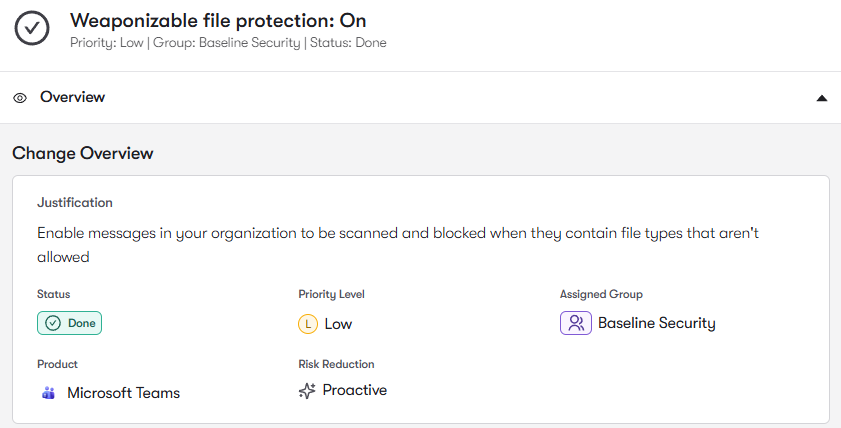Click the priority and group subtitle line
Viewport: 841px width, 428px height.
(x=228, y=43)
